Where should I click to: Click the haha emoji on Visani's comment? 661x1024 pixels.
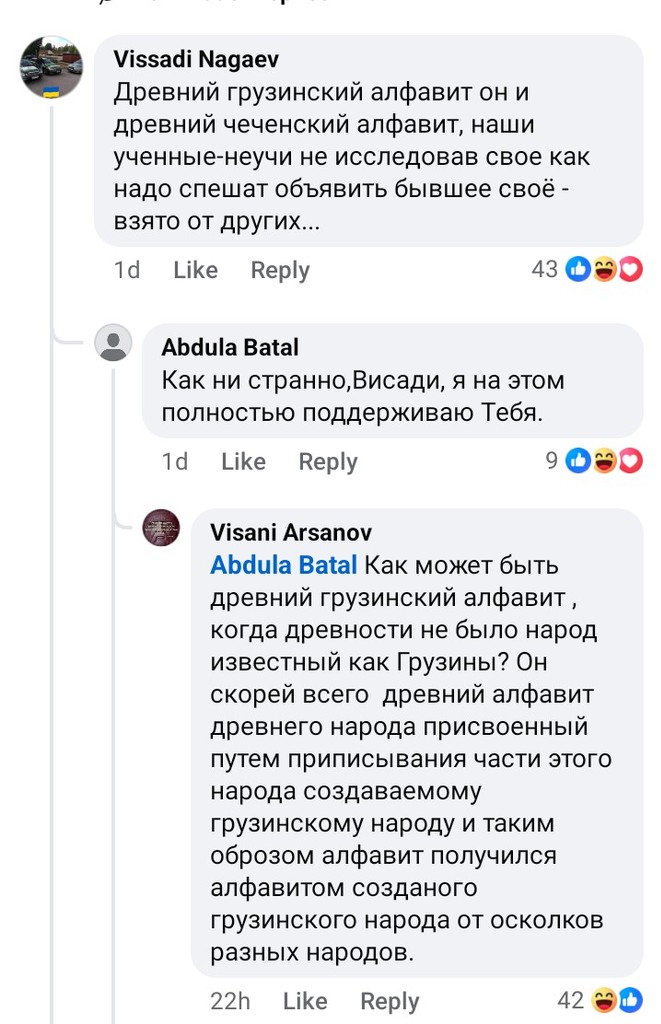(x=605, y=1000)
